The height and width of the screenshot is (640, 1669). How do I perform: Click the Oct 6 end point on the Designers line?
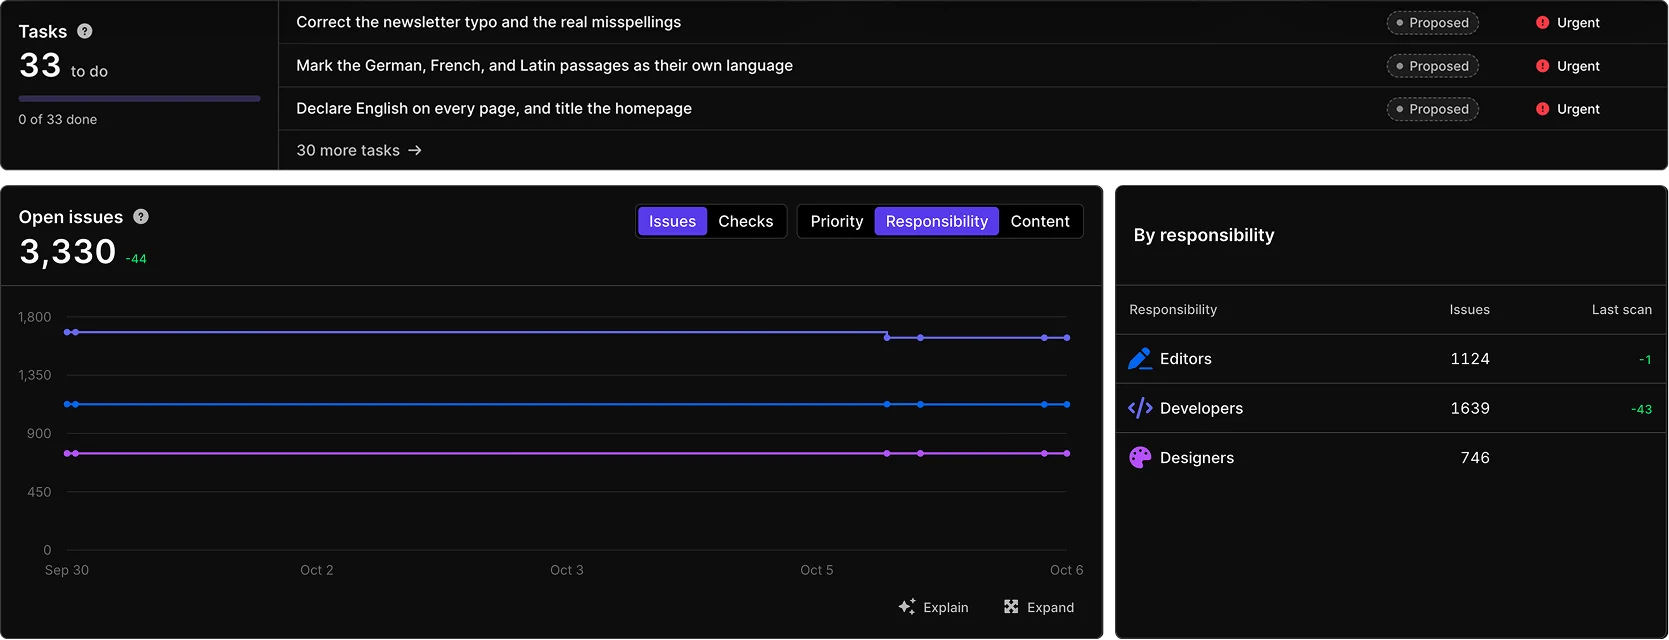[x=1067, y=453]
